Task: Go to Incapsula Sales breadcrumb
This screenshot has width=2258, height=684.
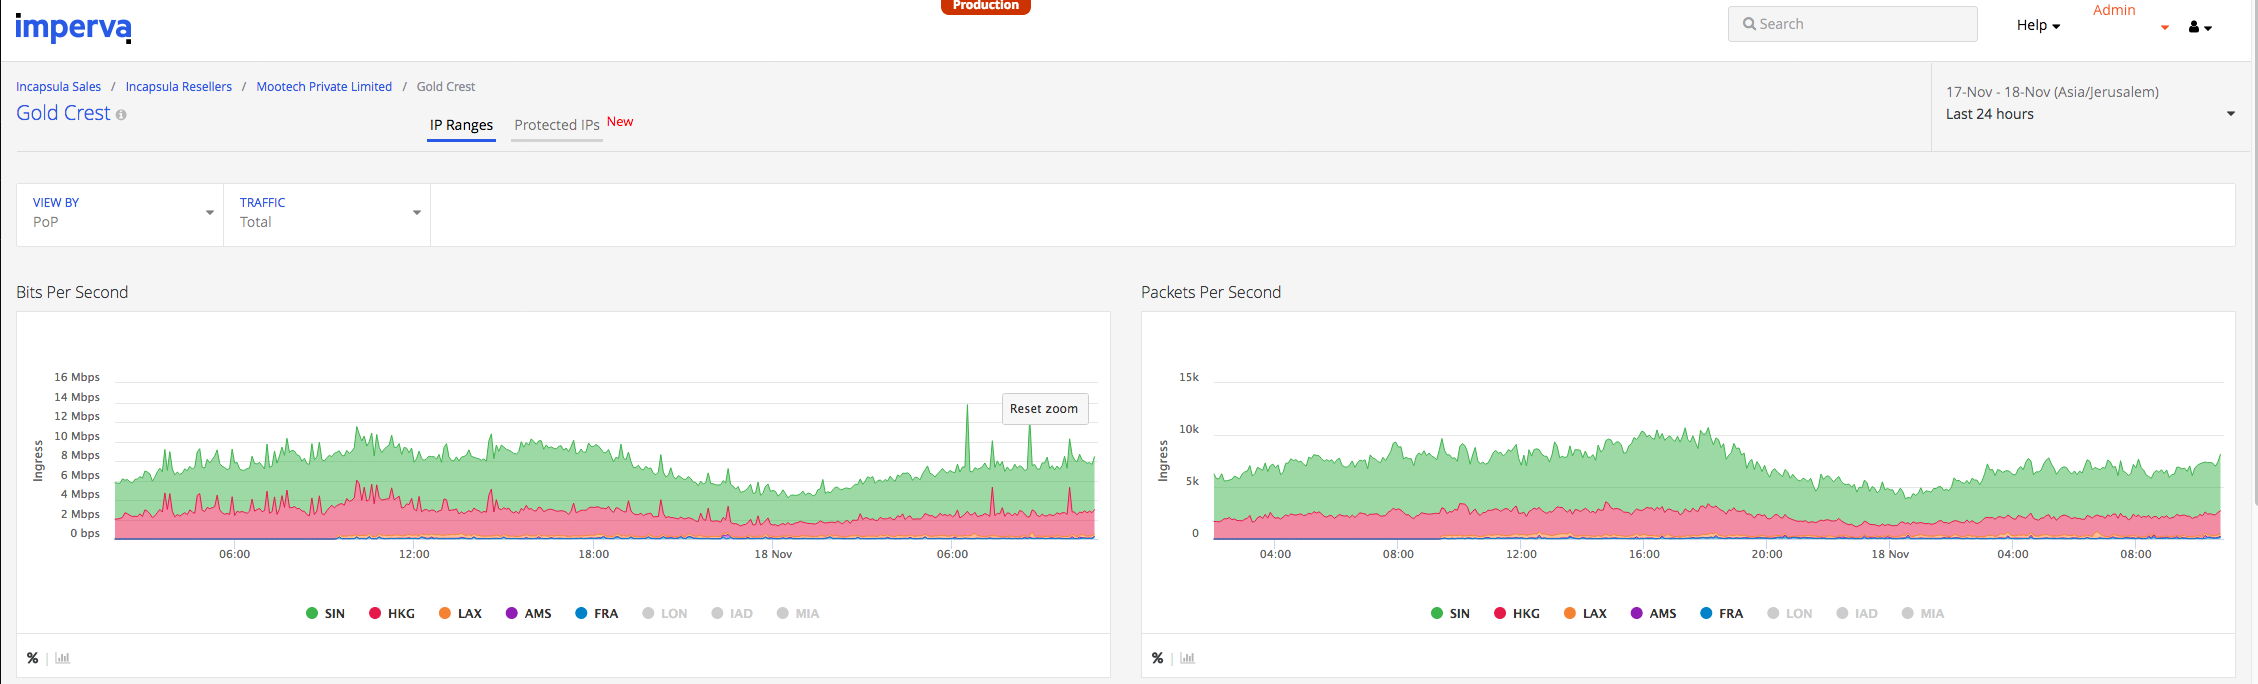Action: (x=58, y=87)
